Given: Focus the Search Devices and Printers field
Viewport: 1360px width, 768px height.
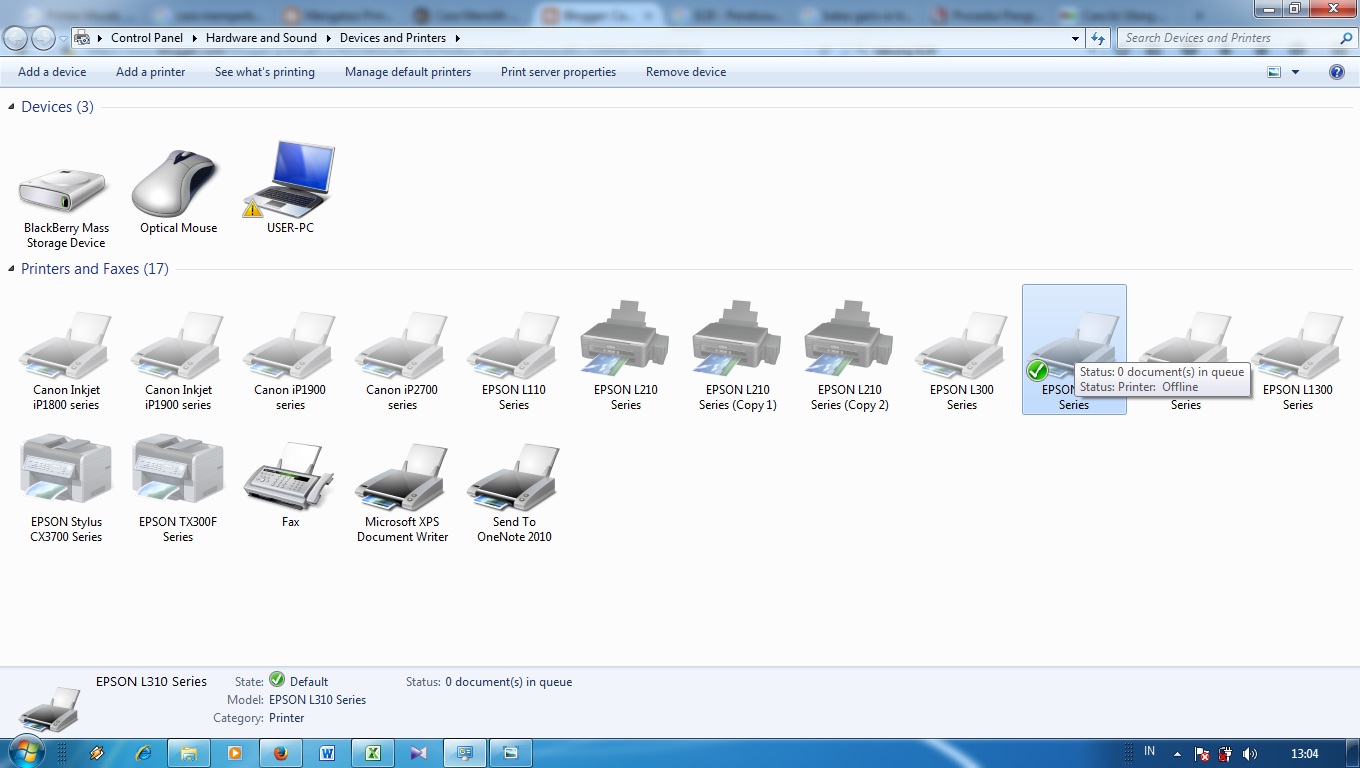Looking at the screenshot, I should (1227, 38).
